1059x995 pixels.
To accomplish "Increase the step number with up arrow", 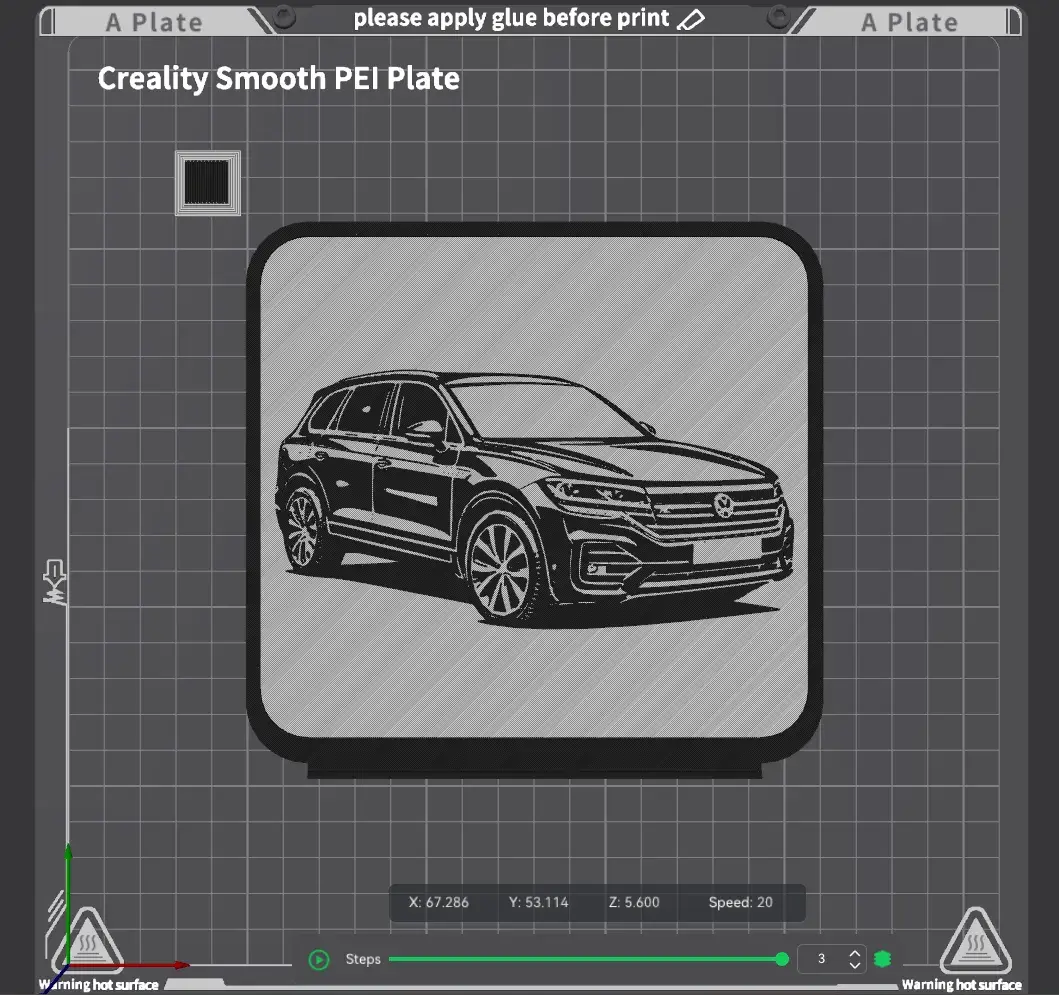I will pos(854,953).
